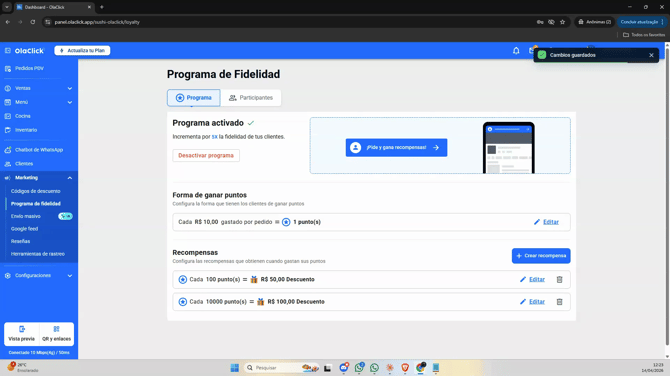Delete the R$ 50,00 Descuento reward
Screen dimensions: 670x376
pyautogui.click(x=559, y=279)
